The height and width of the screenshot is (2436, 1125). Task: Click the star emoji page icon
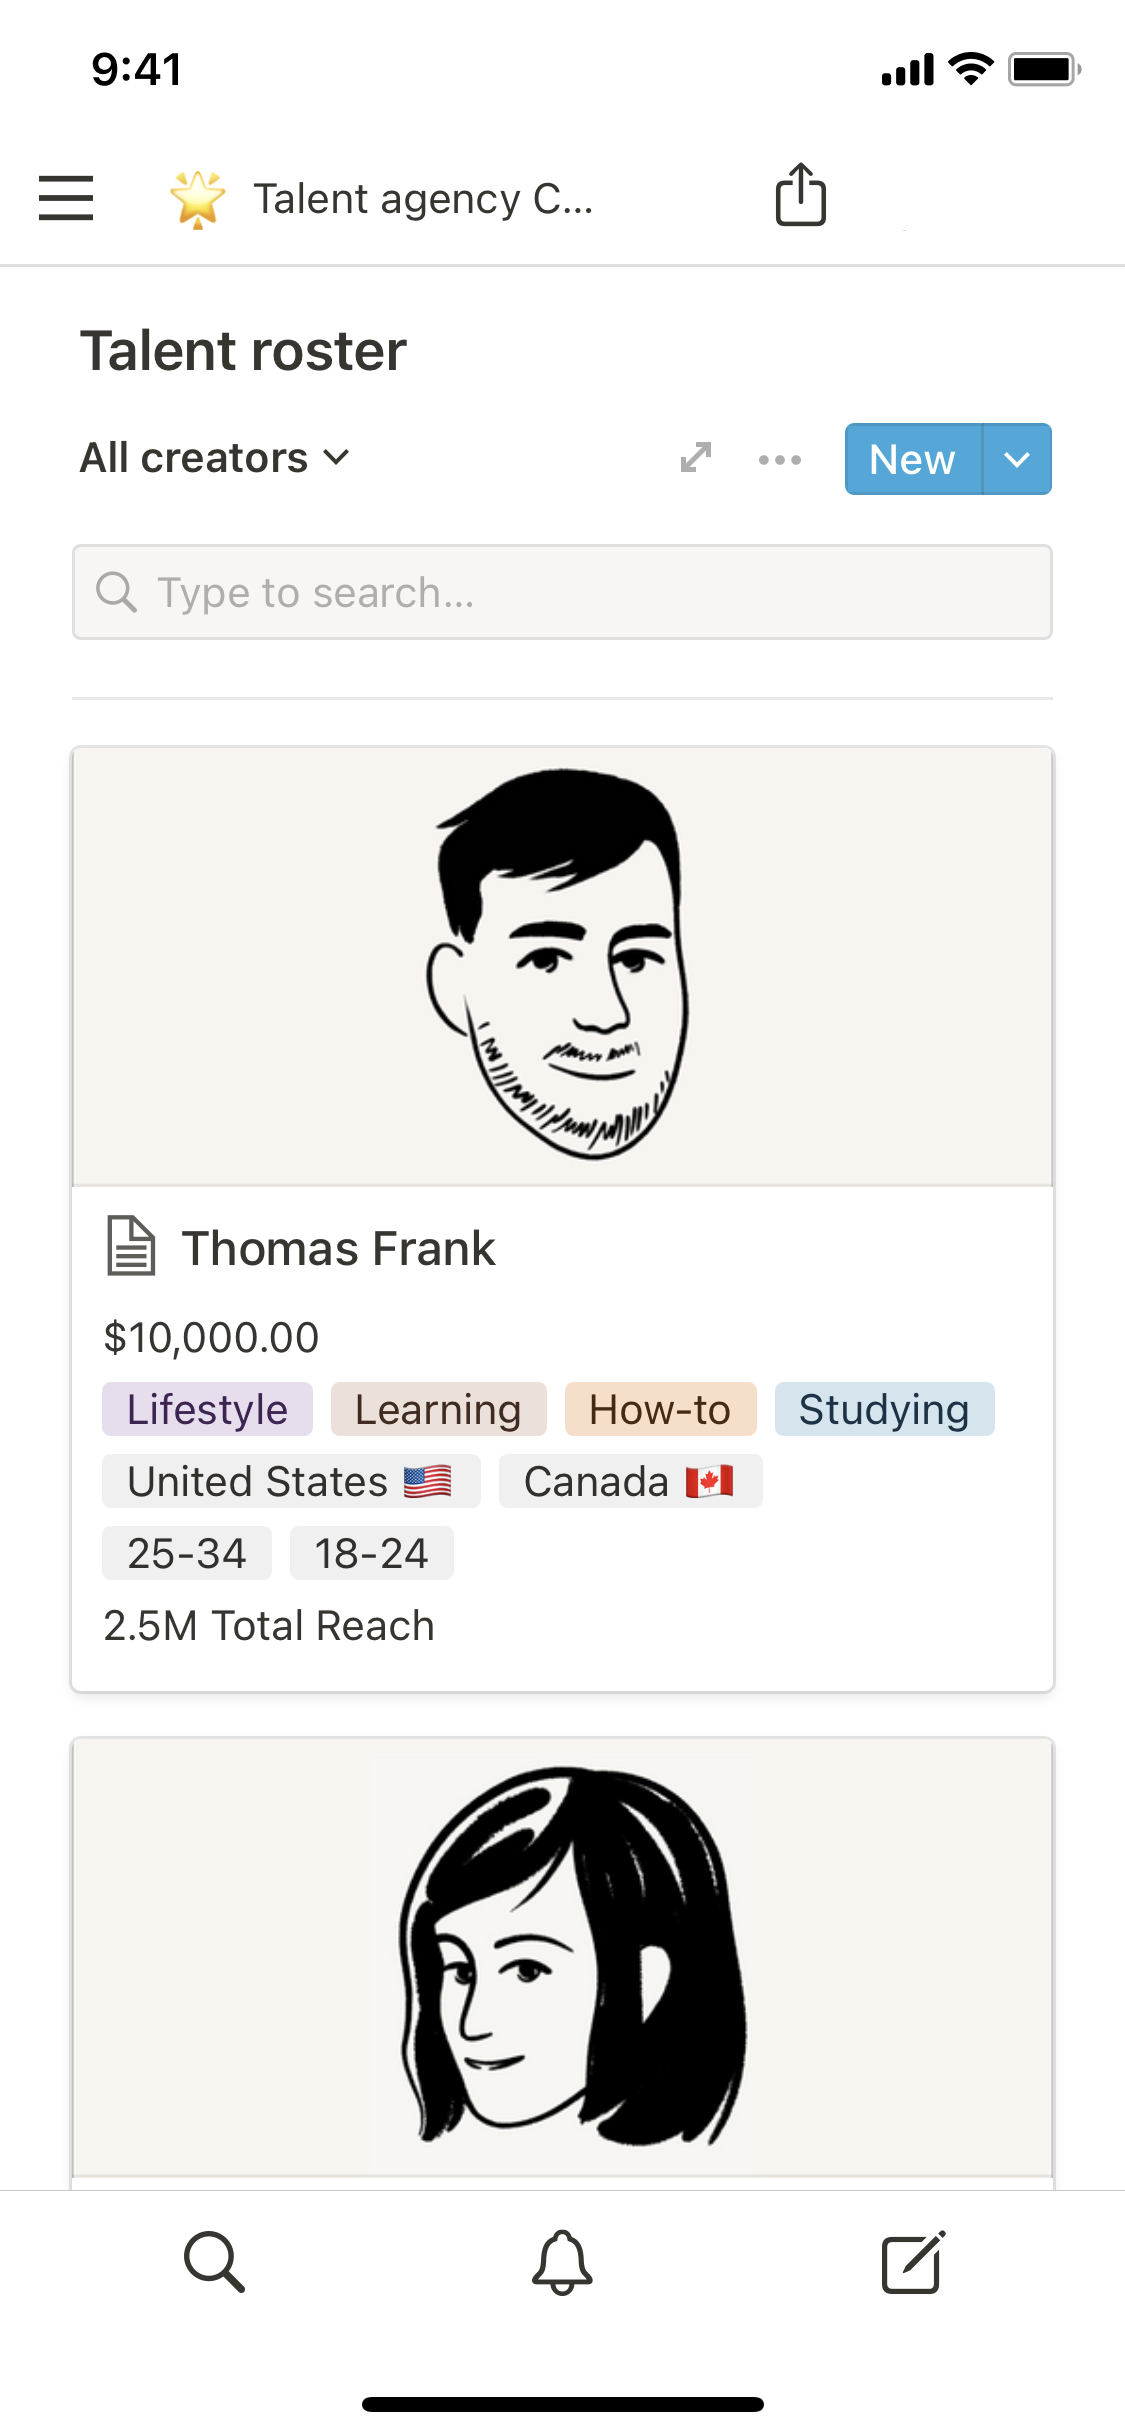coord(198,198)
